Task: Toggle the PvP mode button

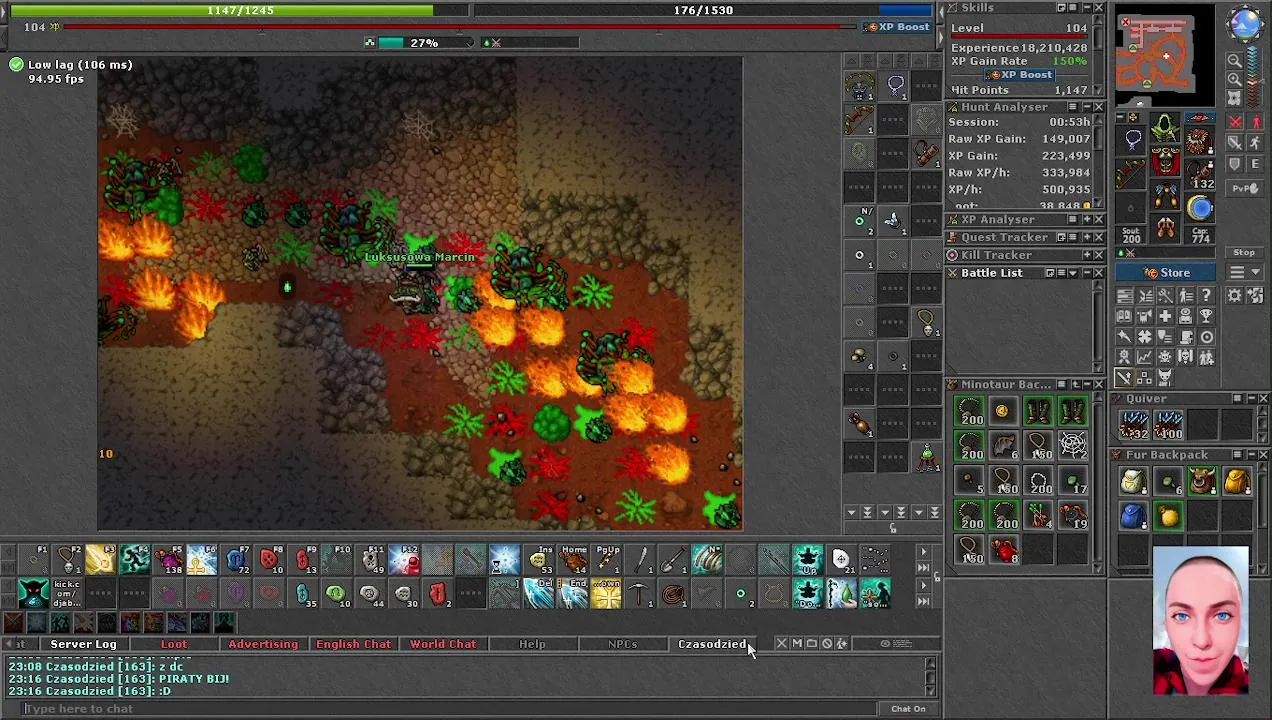Action: click(1244, 188)
